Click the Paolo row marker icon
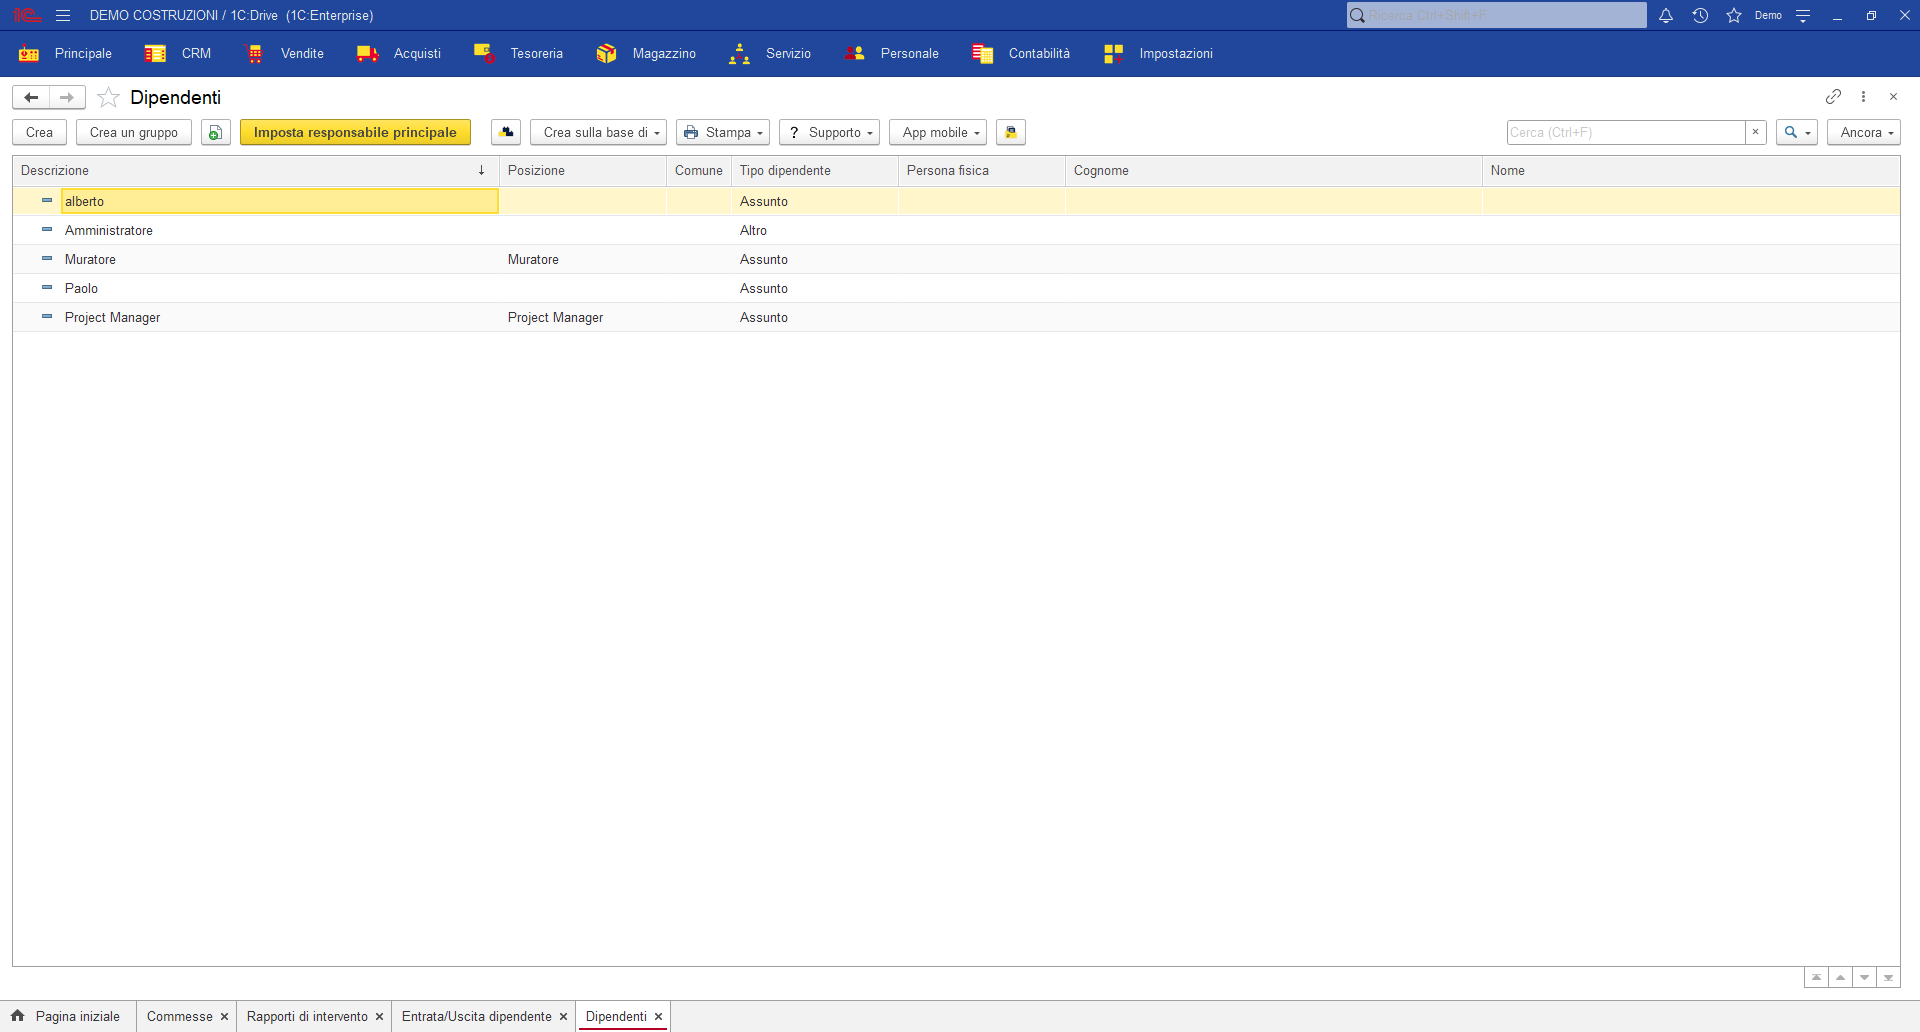 (47, 288)
